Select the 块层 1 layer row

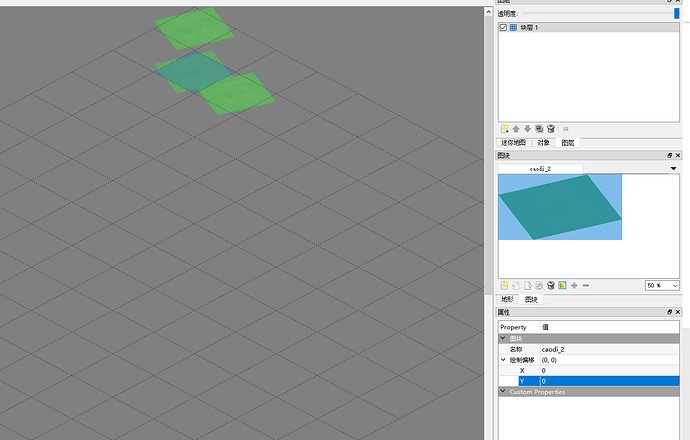click(x=589, y=27)
